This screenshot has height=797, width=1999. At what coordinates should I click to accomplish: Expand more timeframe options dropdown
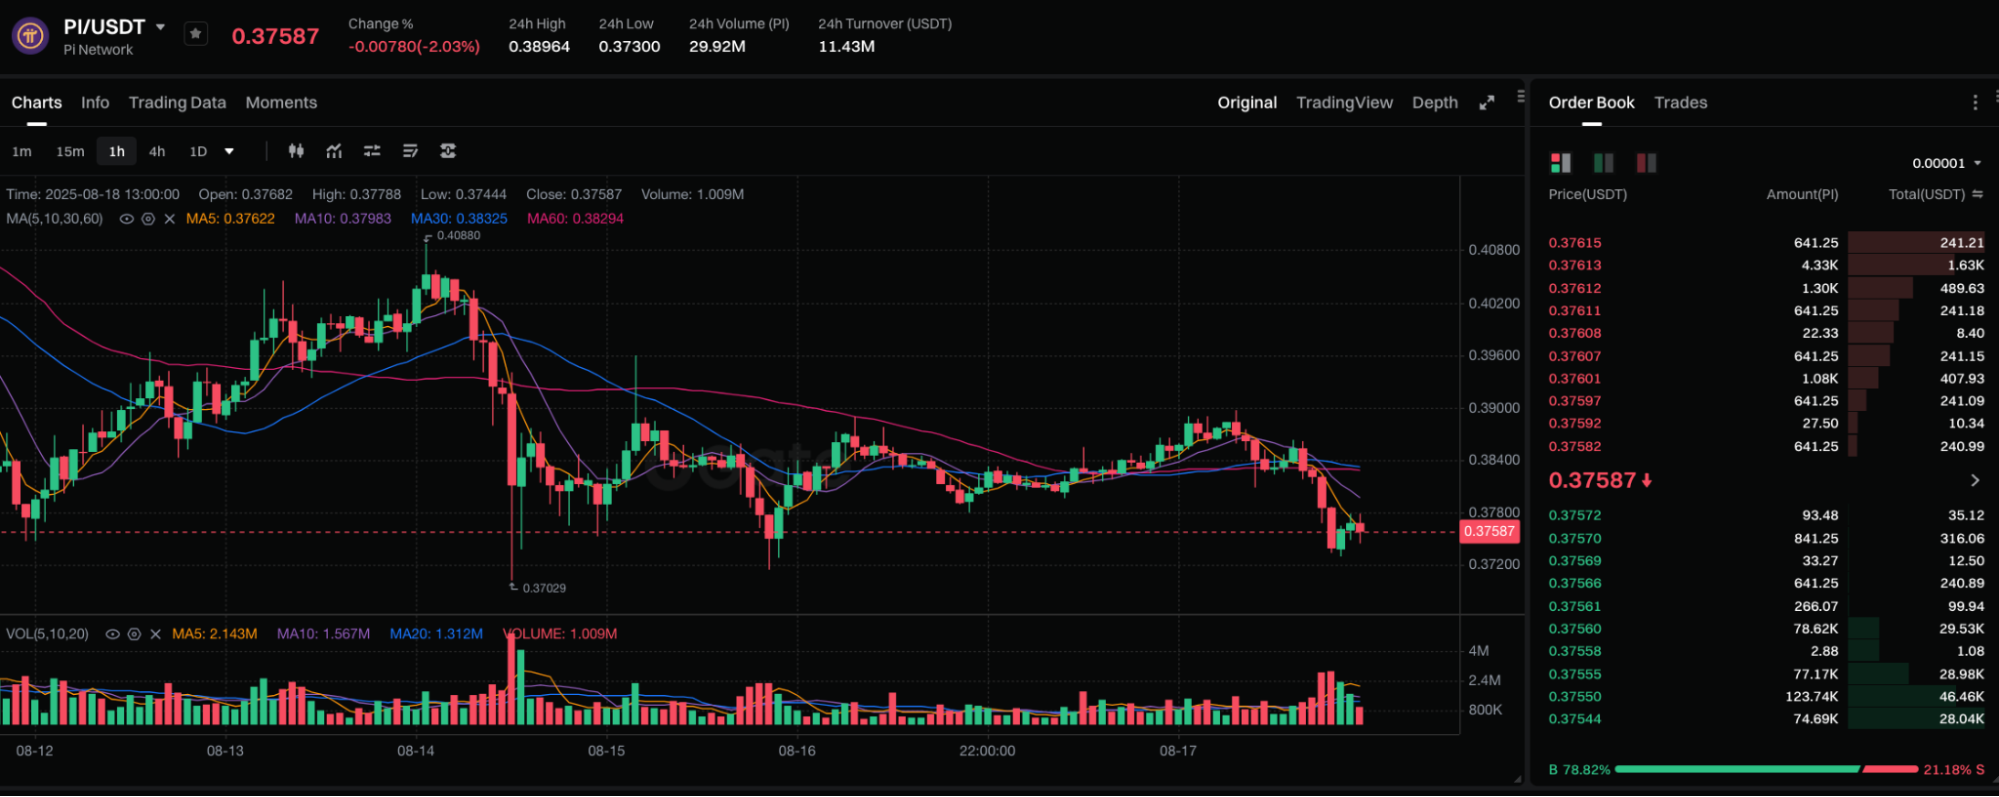tap(229, 152)
